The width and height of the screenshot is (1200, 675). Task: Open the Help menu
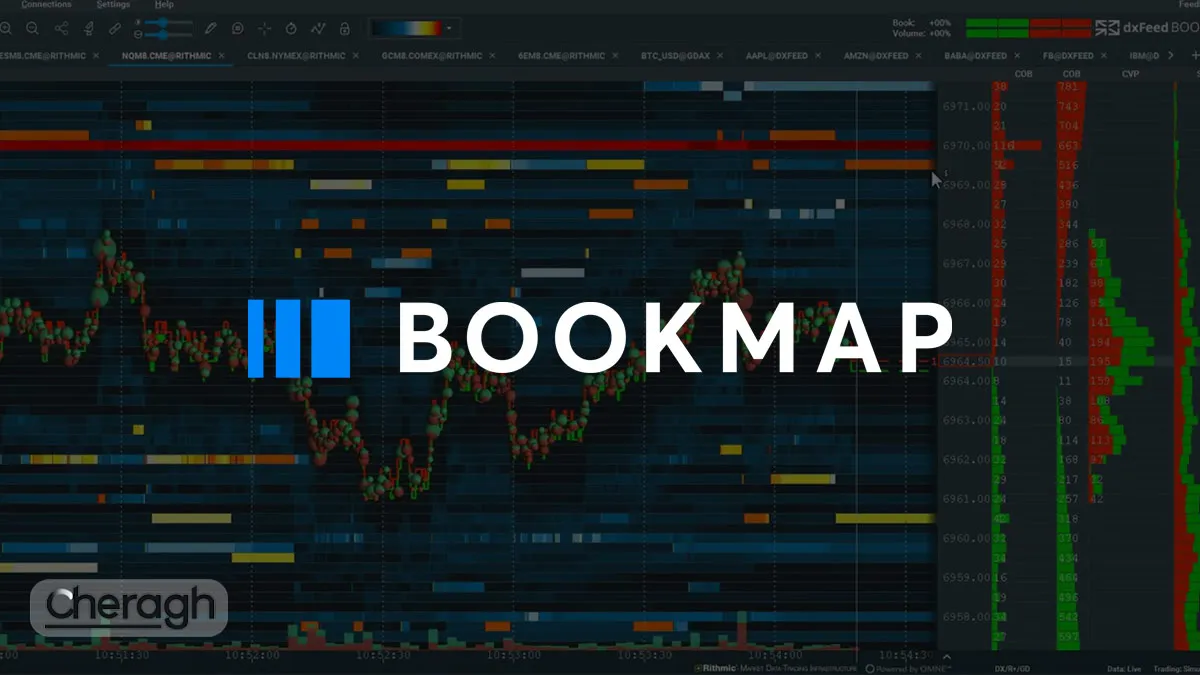(x=164, y=5)
